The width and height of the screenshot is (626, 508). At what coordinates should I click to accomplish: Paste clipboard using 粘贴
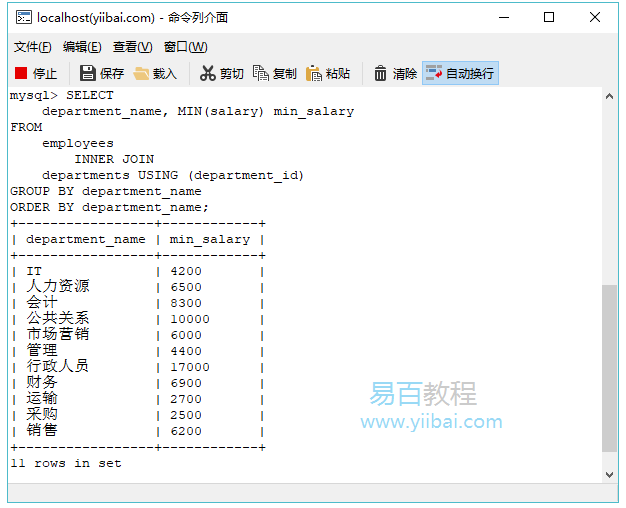click(x=328, y=73)
